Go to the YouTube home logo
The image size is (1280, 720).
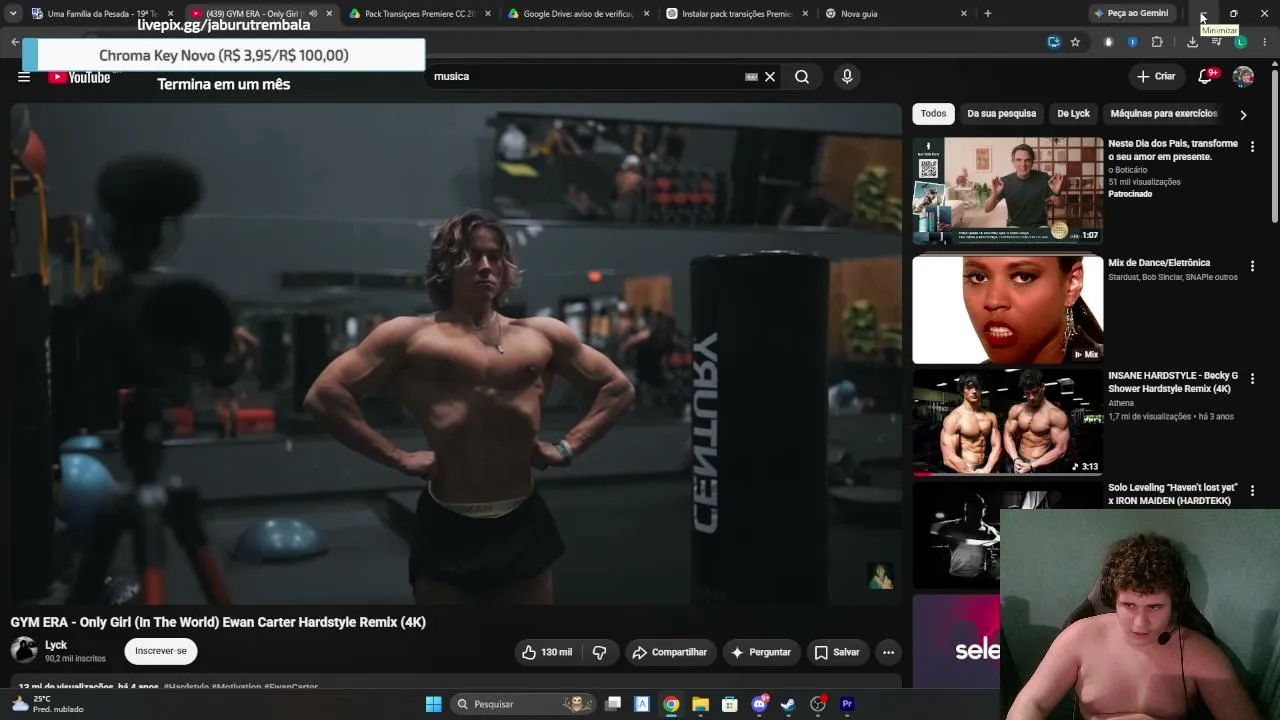79,77
